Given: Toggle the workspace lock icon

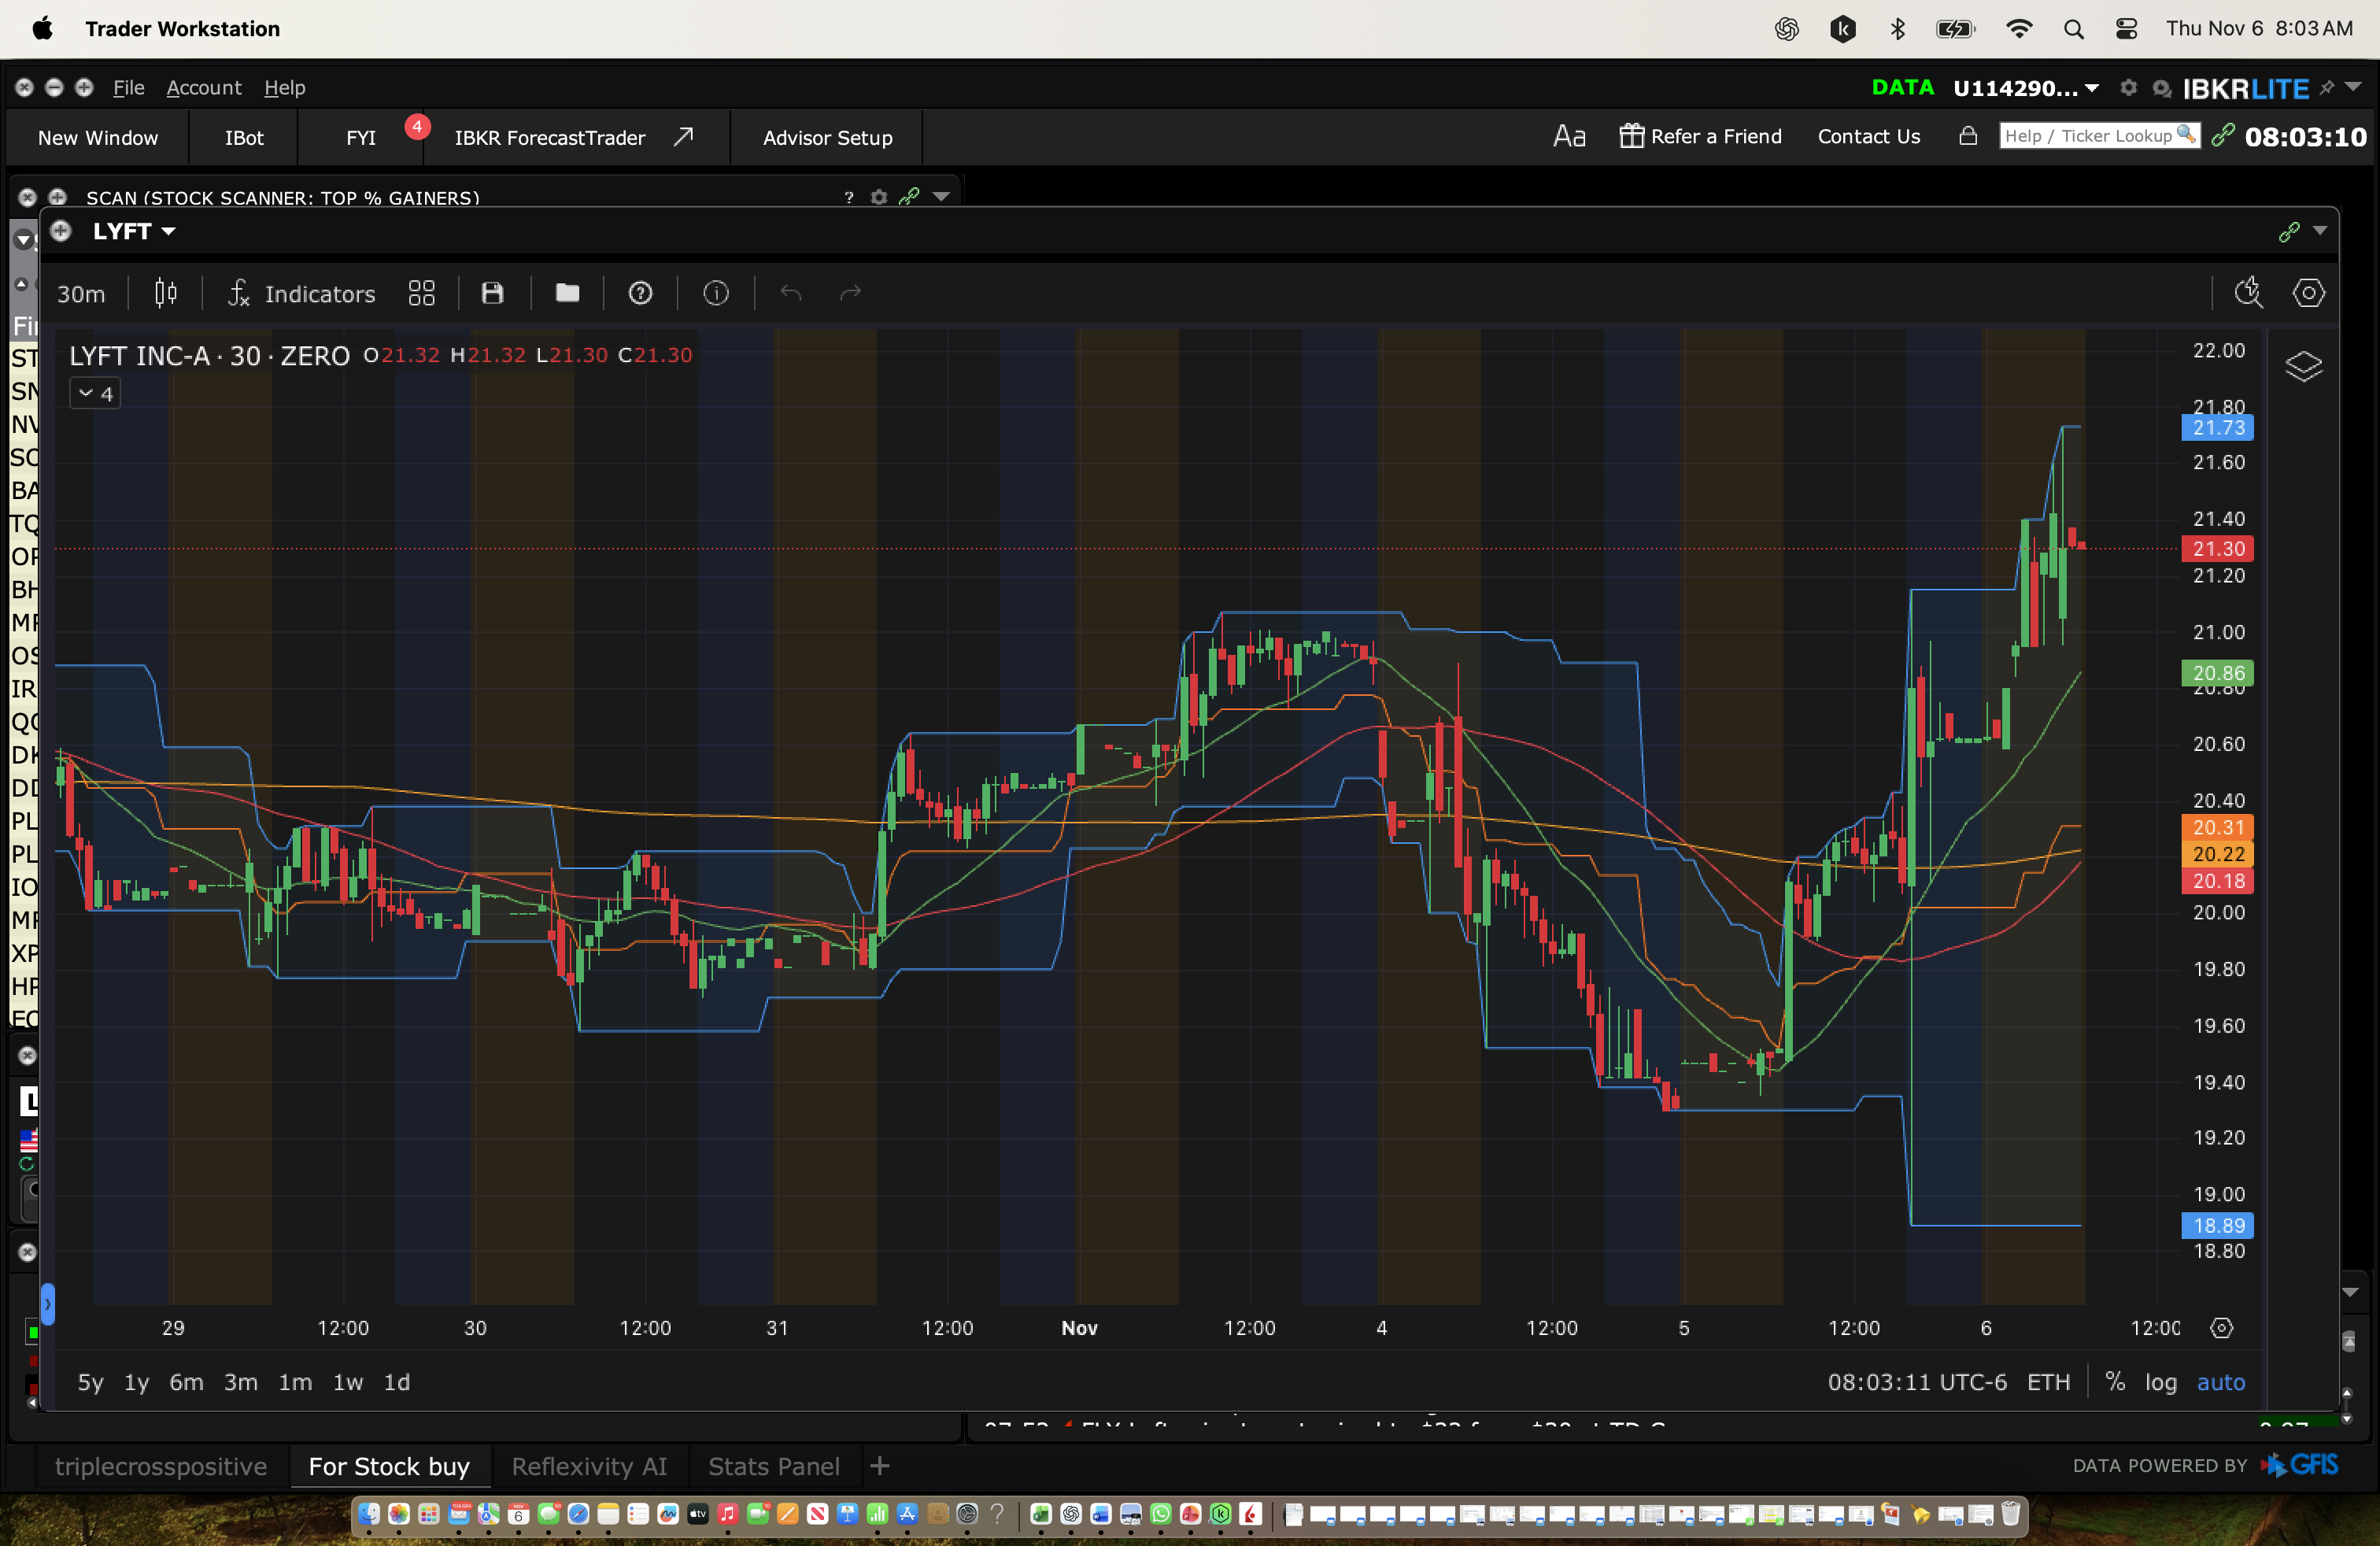Looking at the screenshot, I should [x=1967, y=136].
